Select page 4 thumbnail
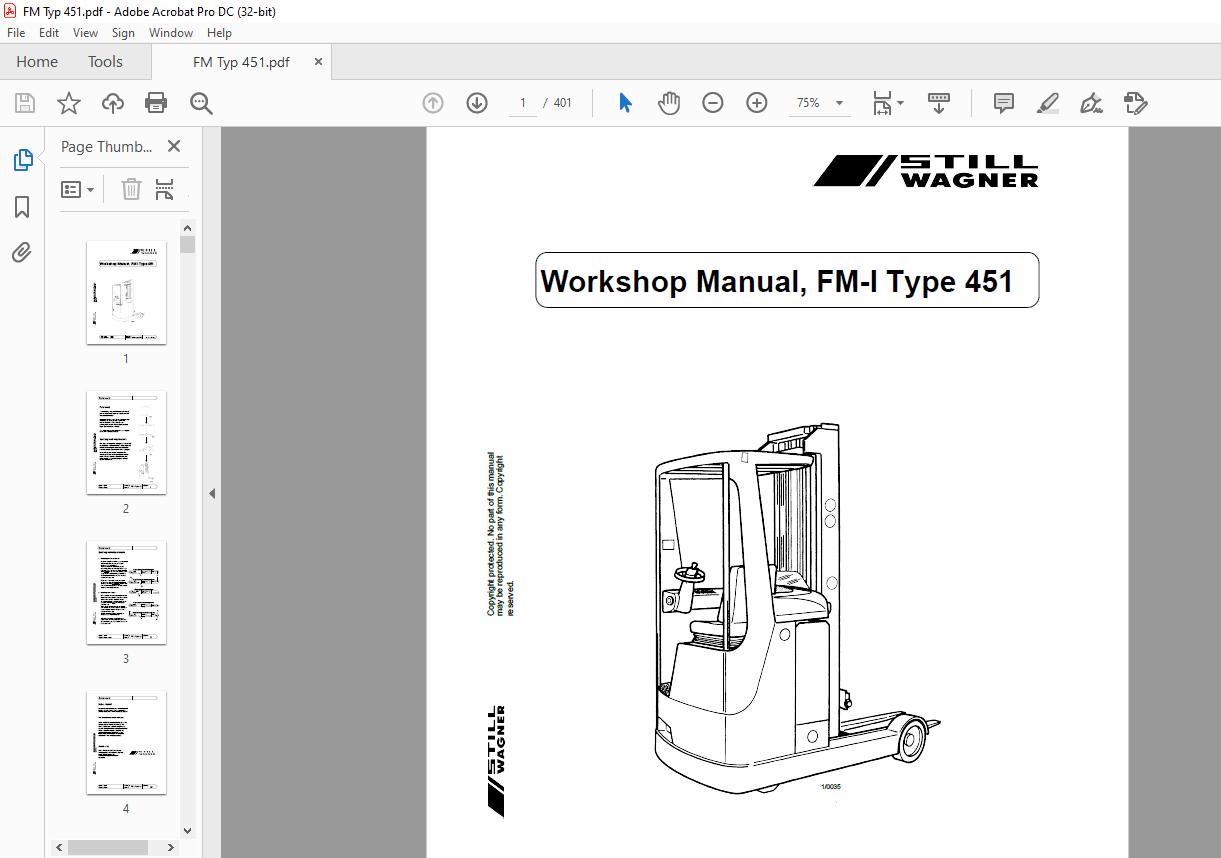This screenshot has width=1221, height=858. click(x=126, y=742)
